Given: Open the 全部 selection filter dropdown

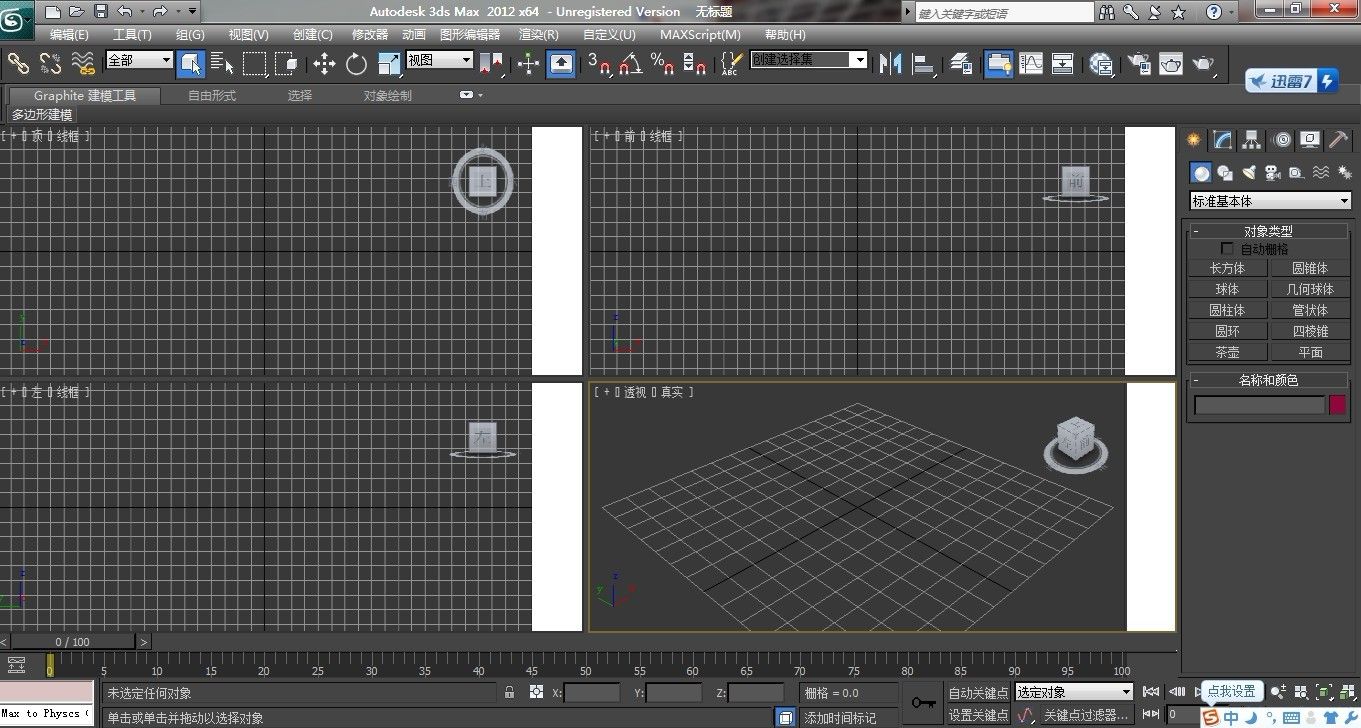Looking at the screenshot, I should point(139,60).
